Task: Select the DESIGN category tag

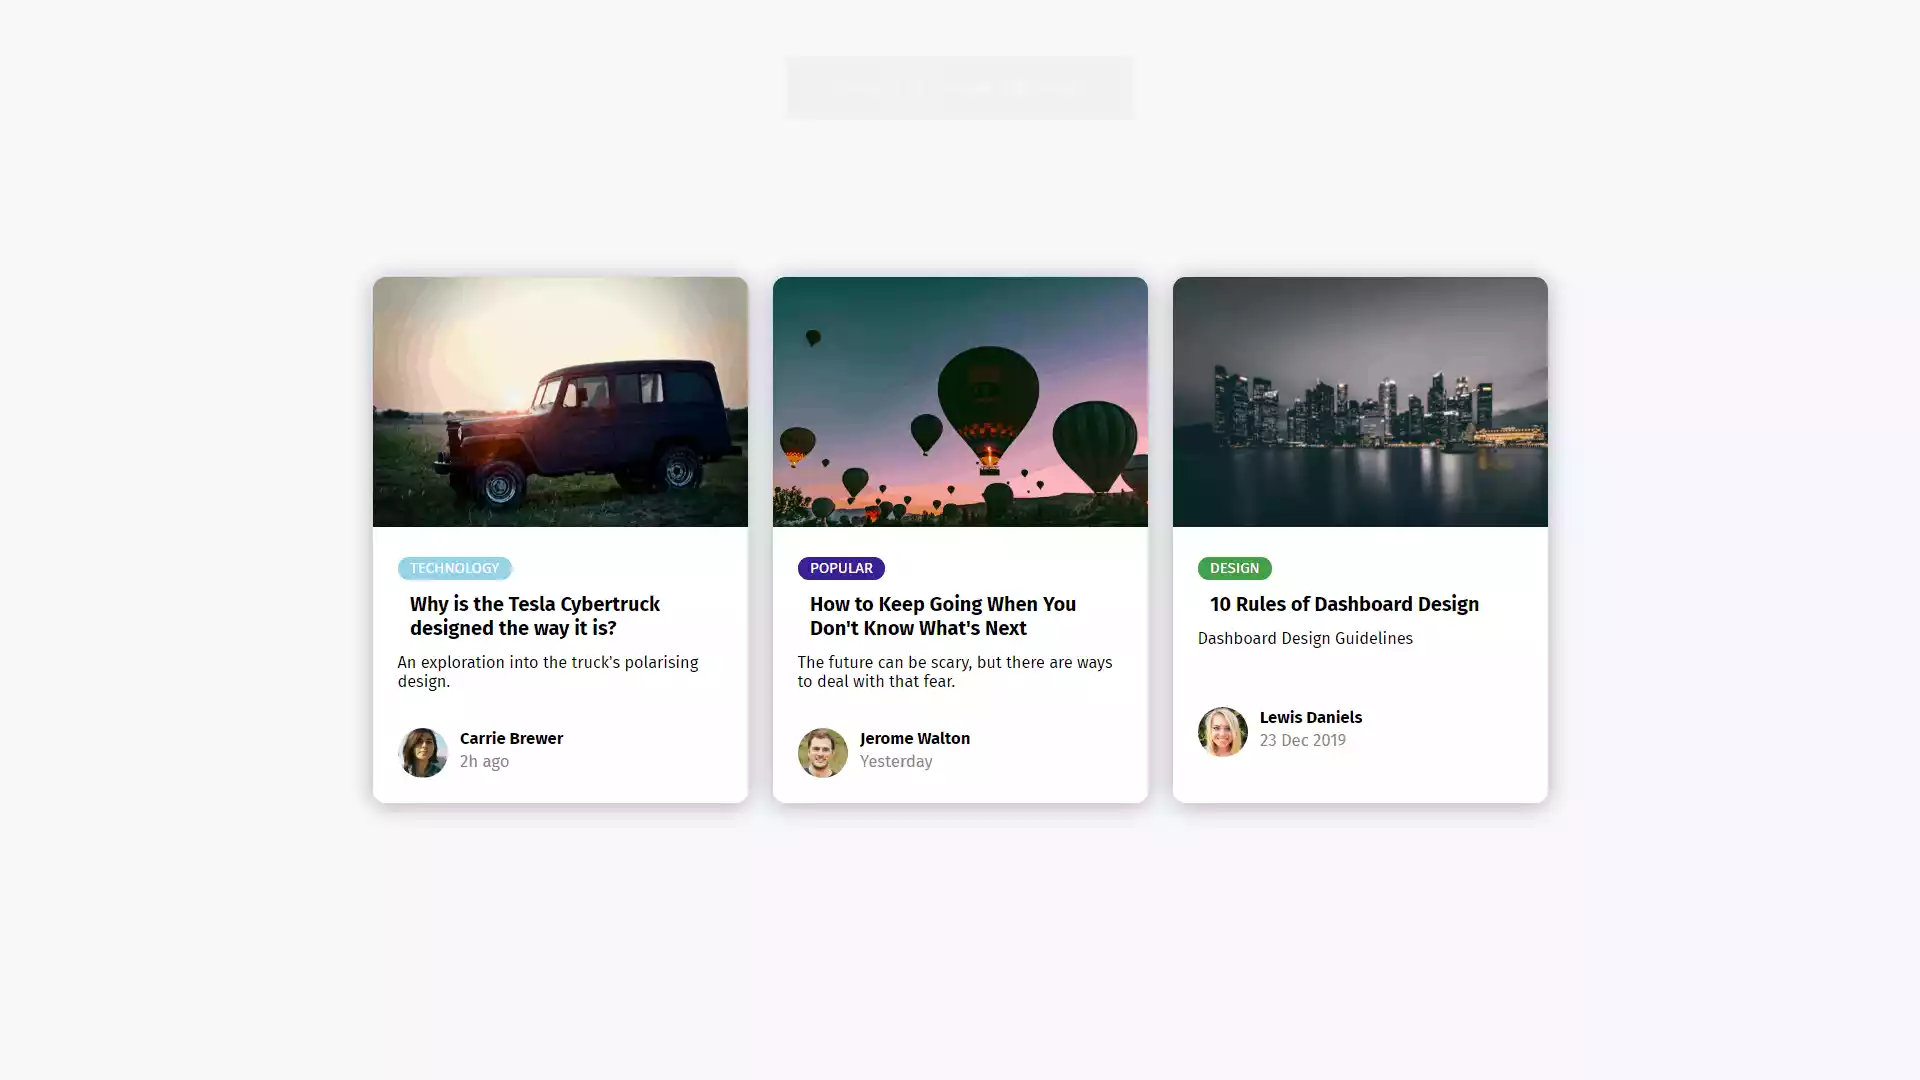Action: coord(1234,568)
